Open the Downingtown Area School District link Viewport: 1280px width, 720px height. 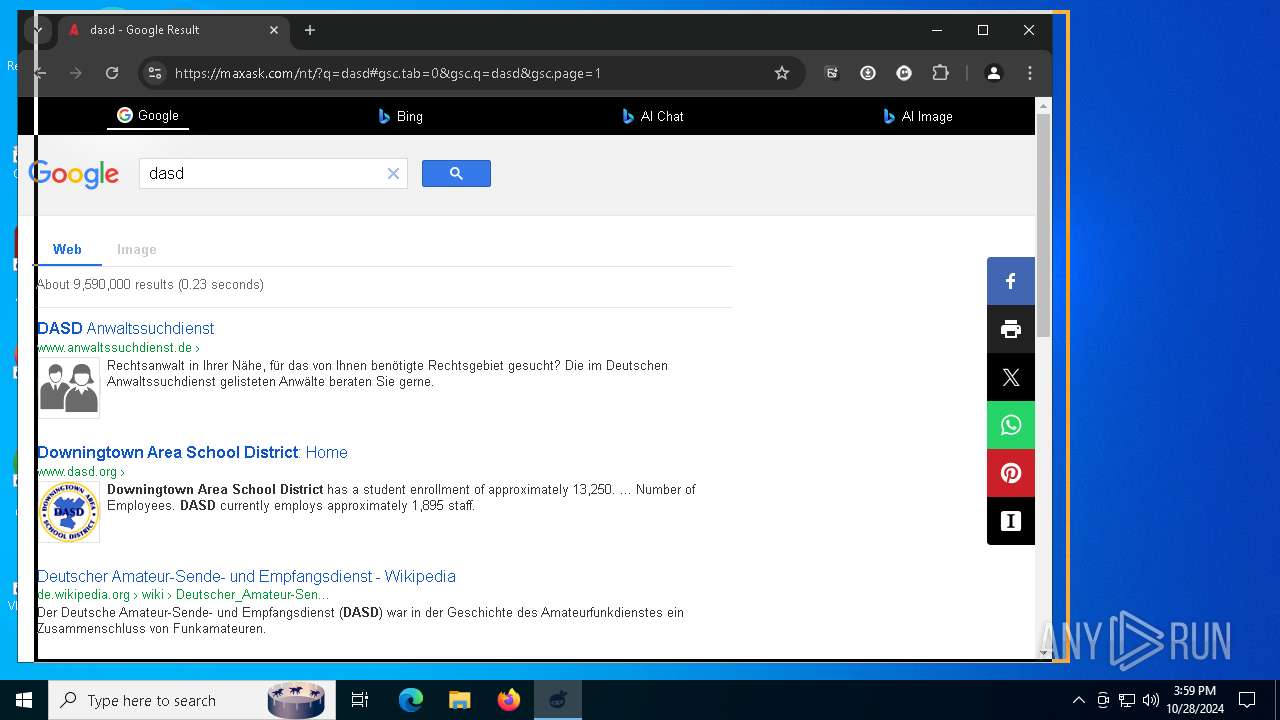point(192,452)
